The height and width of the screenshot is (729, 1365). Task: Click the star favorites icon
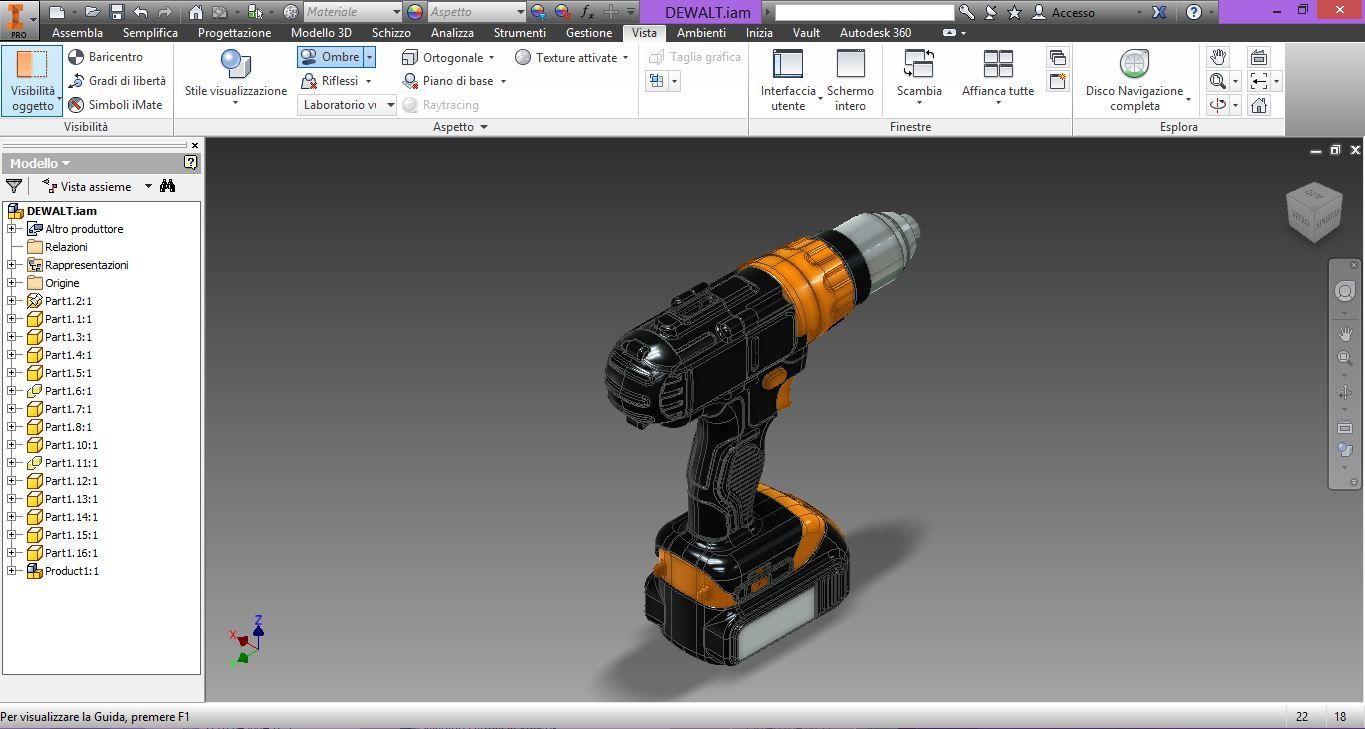pos(1014,12)
